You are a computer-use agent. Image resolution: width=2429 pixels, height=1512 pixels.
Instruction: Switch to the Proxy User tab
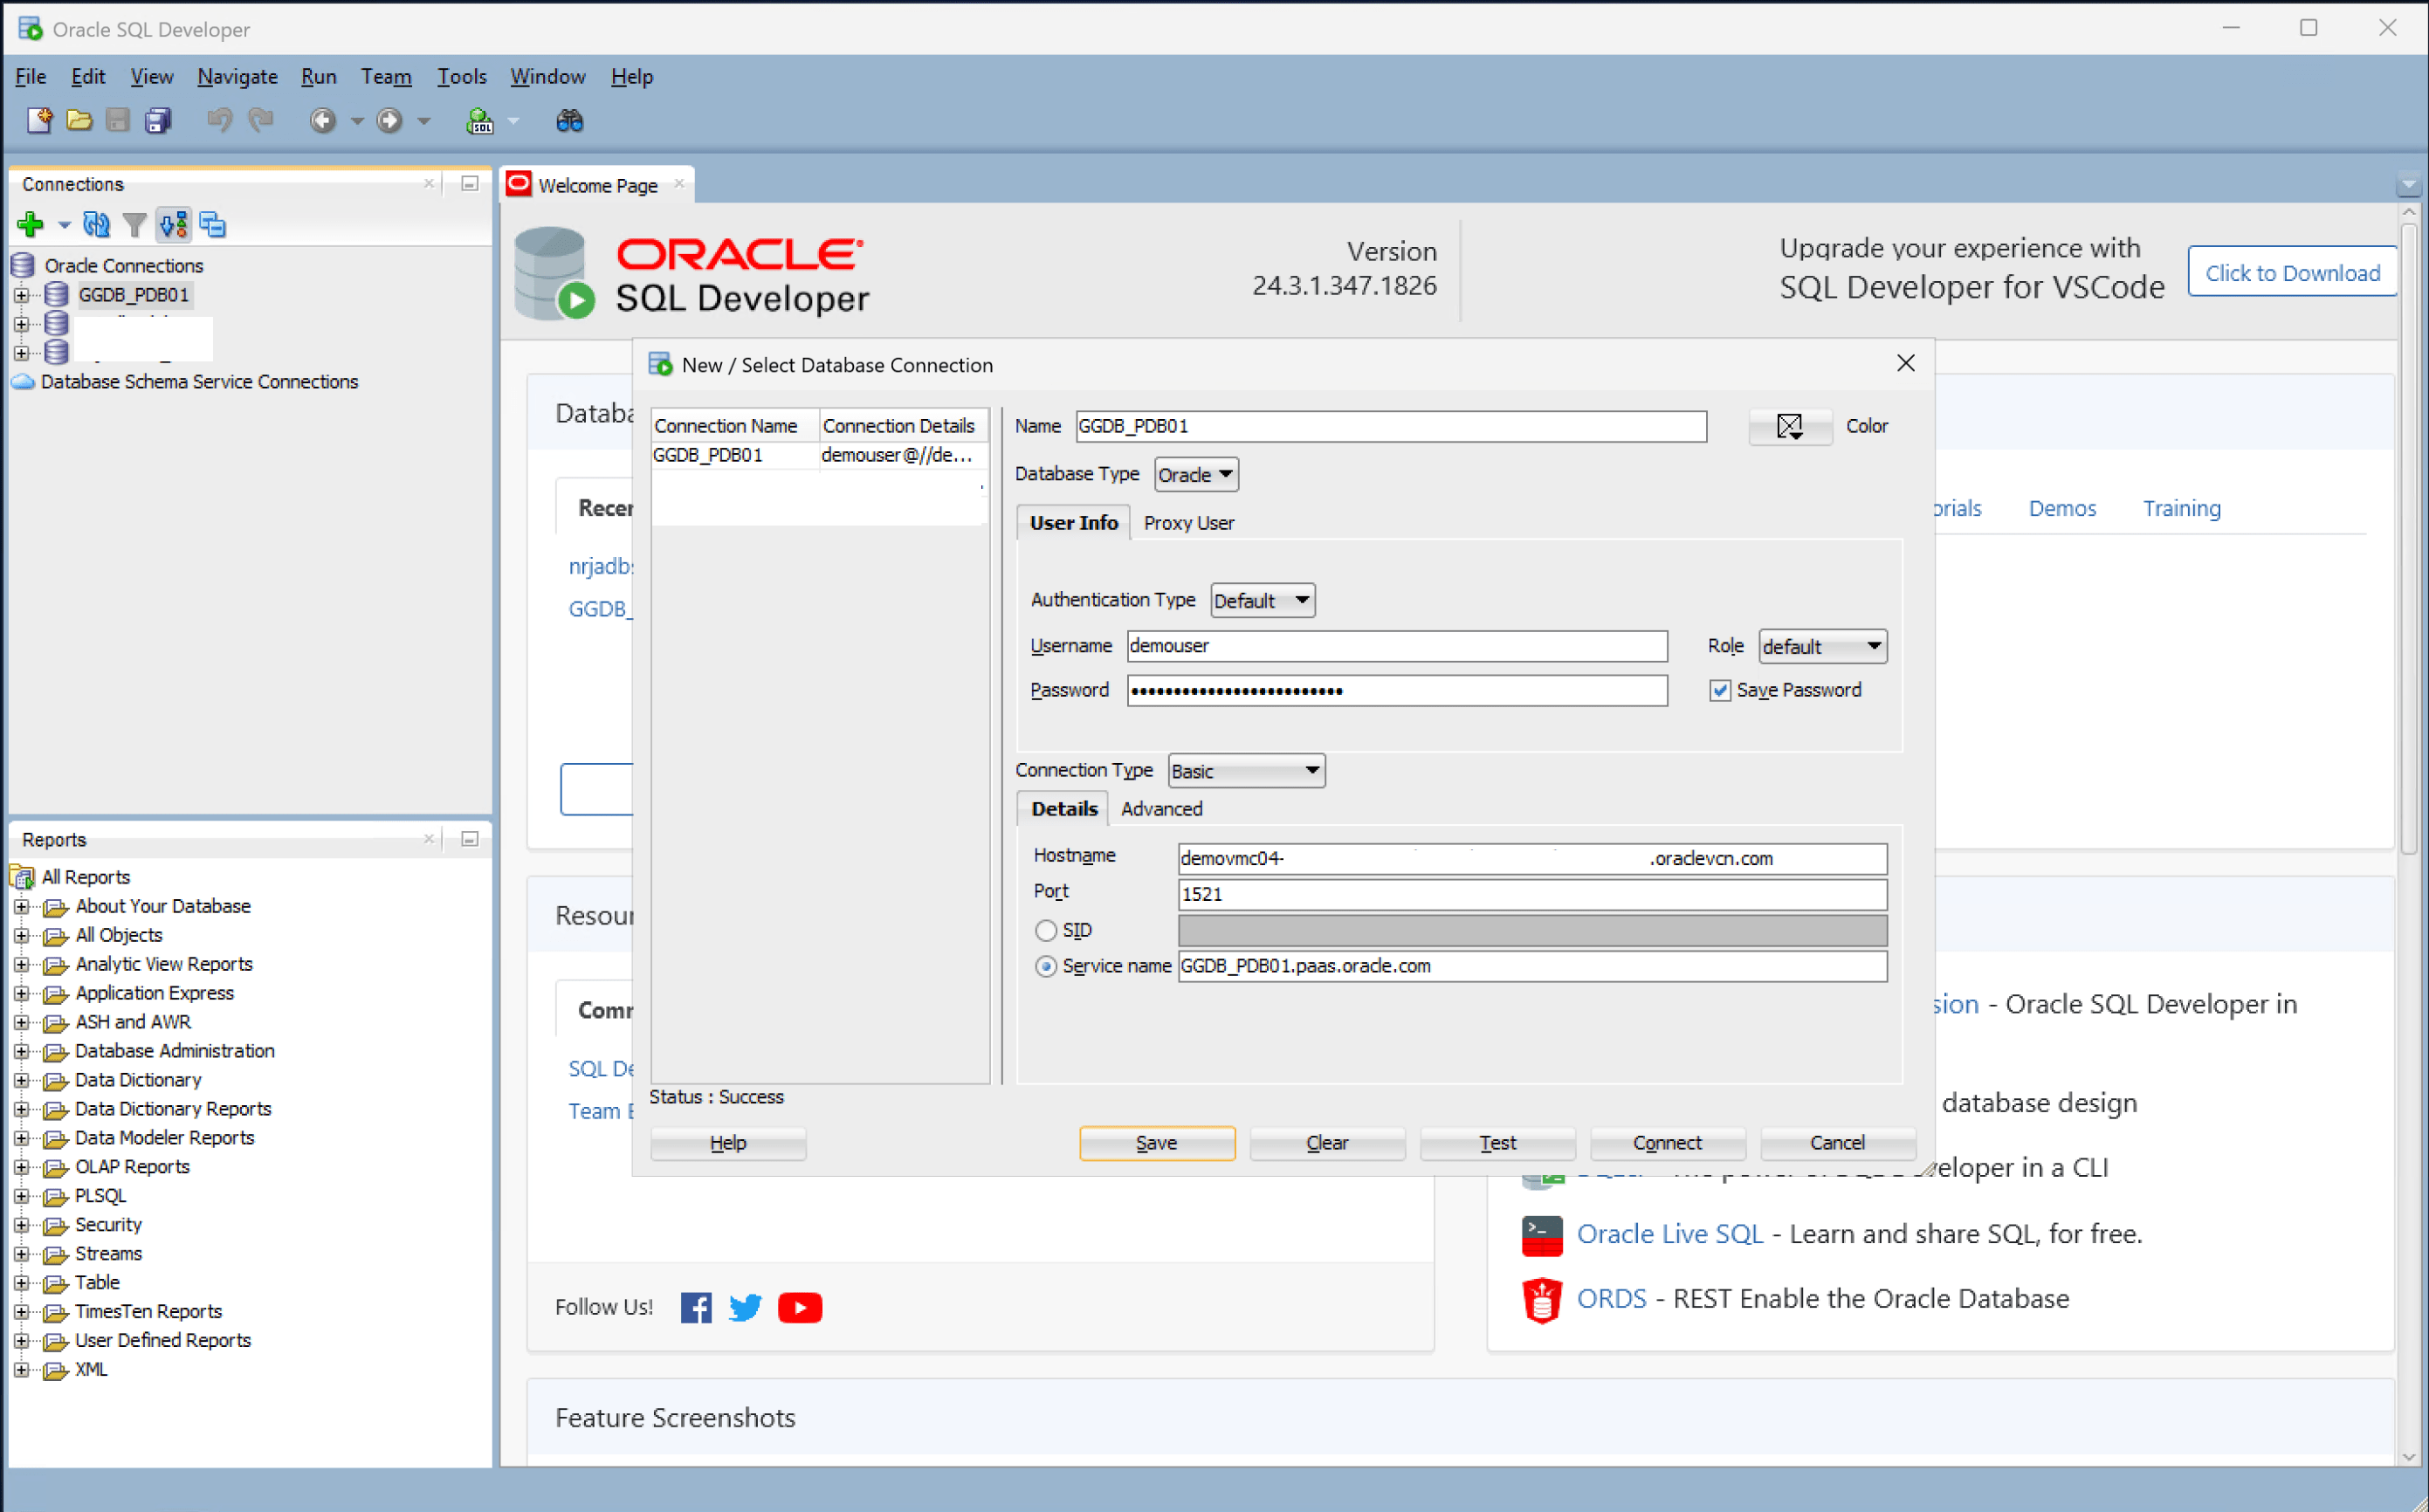click(x=1188, y=522)
